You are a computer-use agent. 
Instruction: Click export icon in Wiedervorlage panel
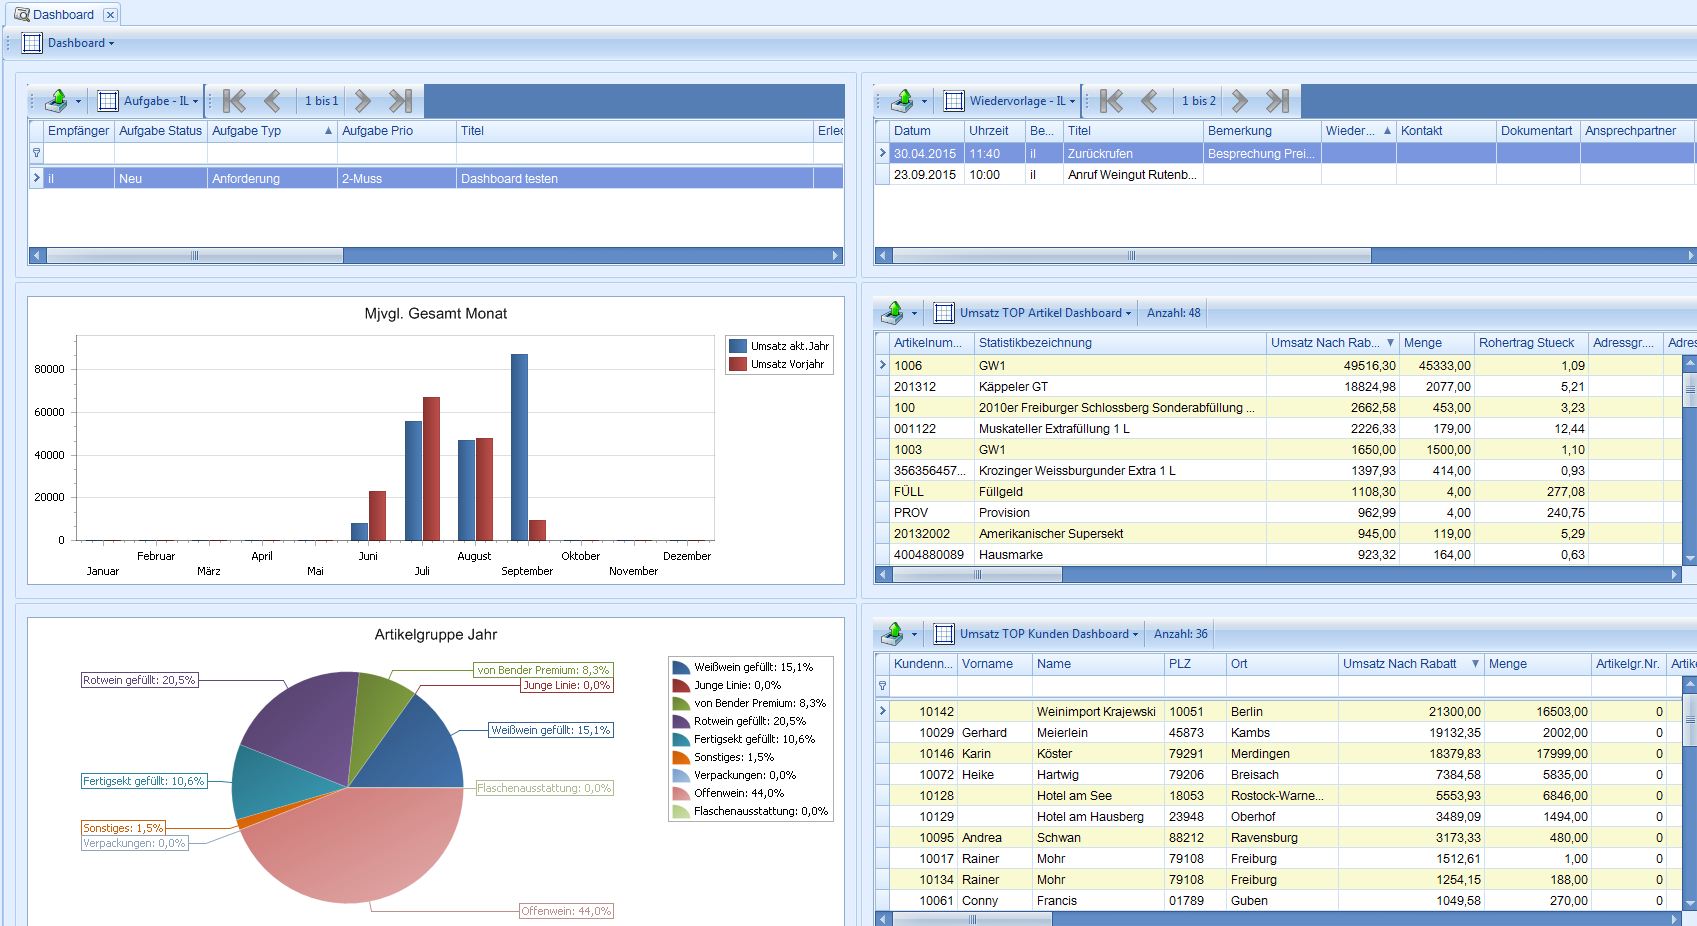(x=903, y=100)
